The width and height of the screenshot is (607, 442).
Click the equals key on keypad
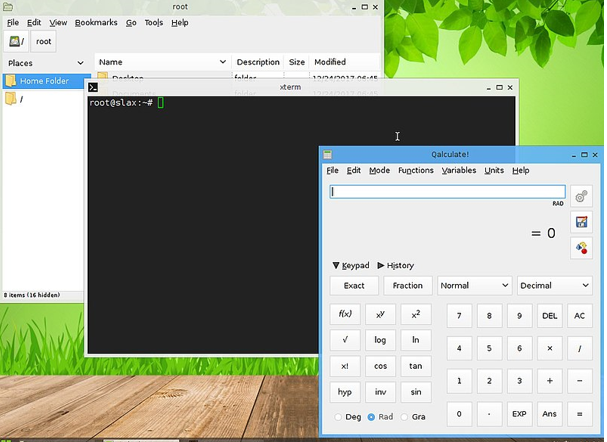580,414
